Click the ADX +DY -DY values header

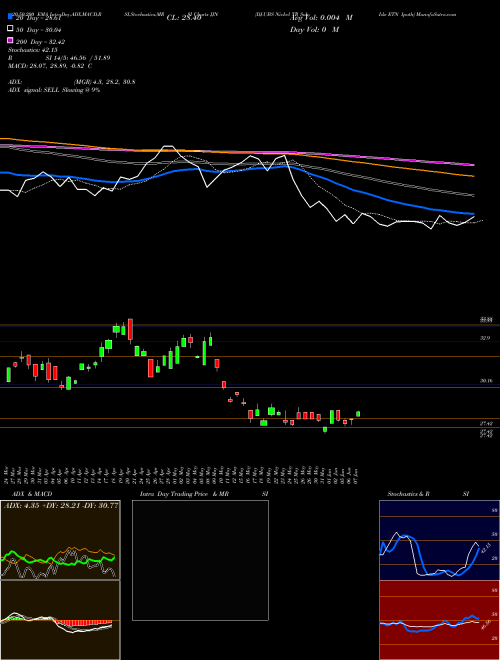point(61,505)
